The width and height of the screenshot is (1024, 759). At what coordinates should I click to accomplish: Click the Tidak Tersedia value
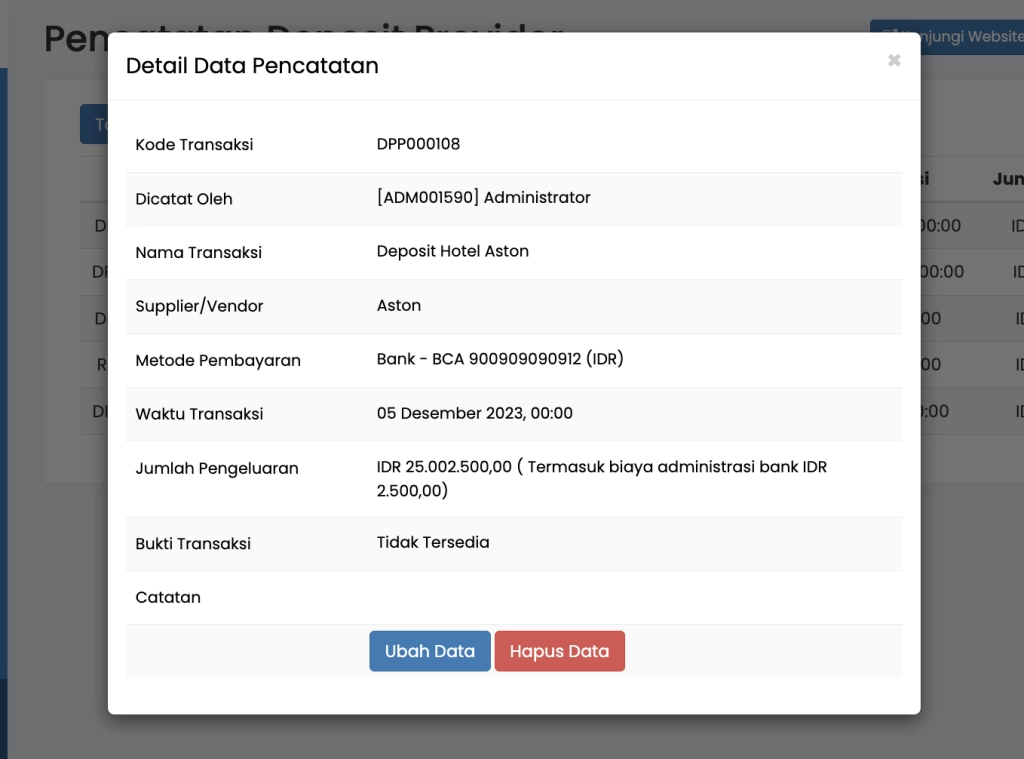(433, 543)
